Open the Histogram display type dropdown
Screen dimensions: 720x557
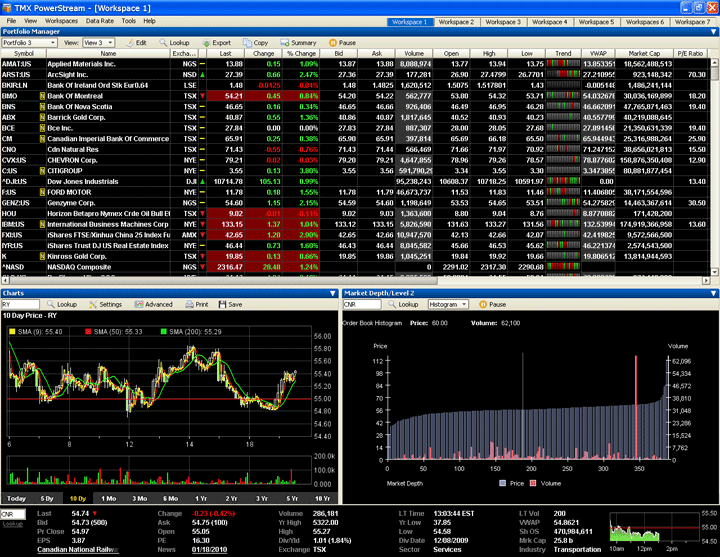(x=467, y=303)
